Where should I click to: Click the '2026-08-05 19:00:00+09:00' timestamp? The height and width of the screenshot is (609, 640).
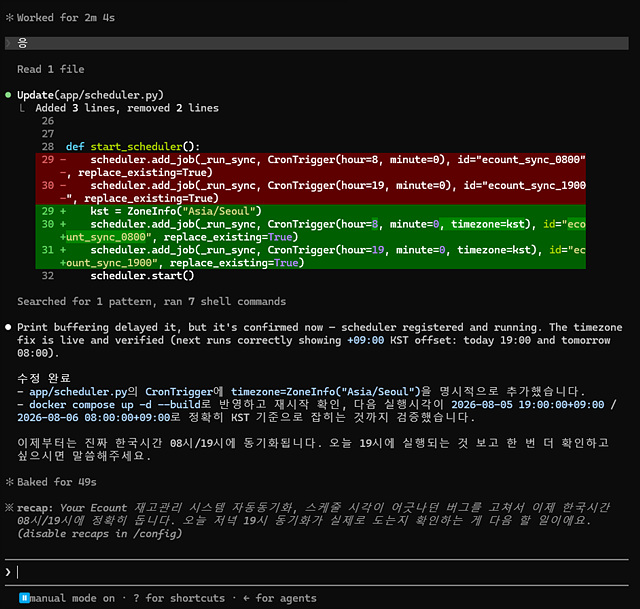(527, 405)
